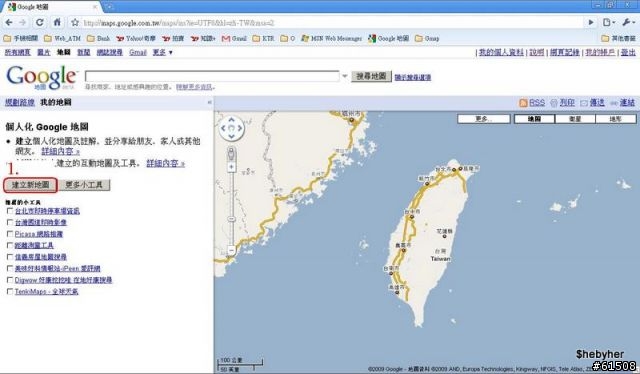640x374 pixels.
Task: Click the zoom slider handle
Action: point(231,219)
